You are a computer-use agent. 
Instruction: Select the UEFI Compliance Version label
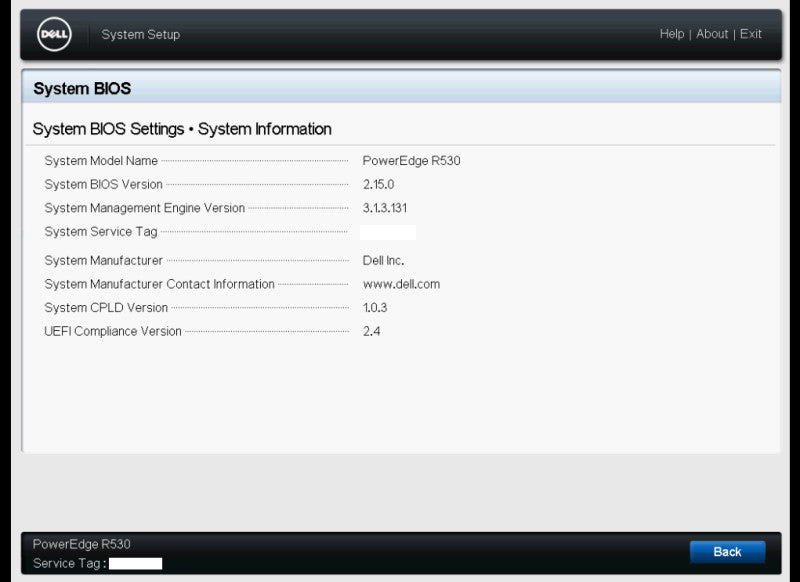coord(113,332)
